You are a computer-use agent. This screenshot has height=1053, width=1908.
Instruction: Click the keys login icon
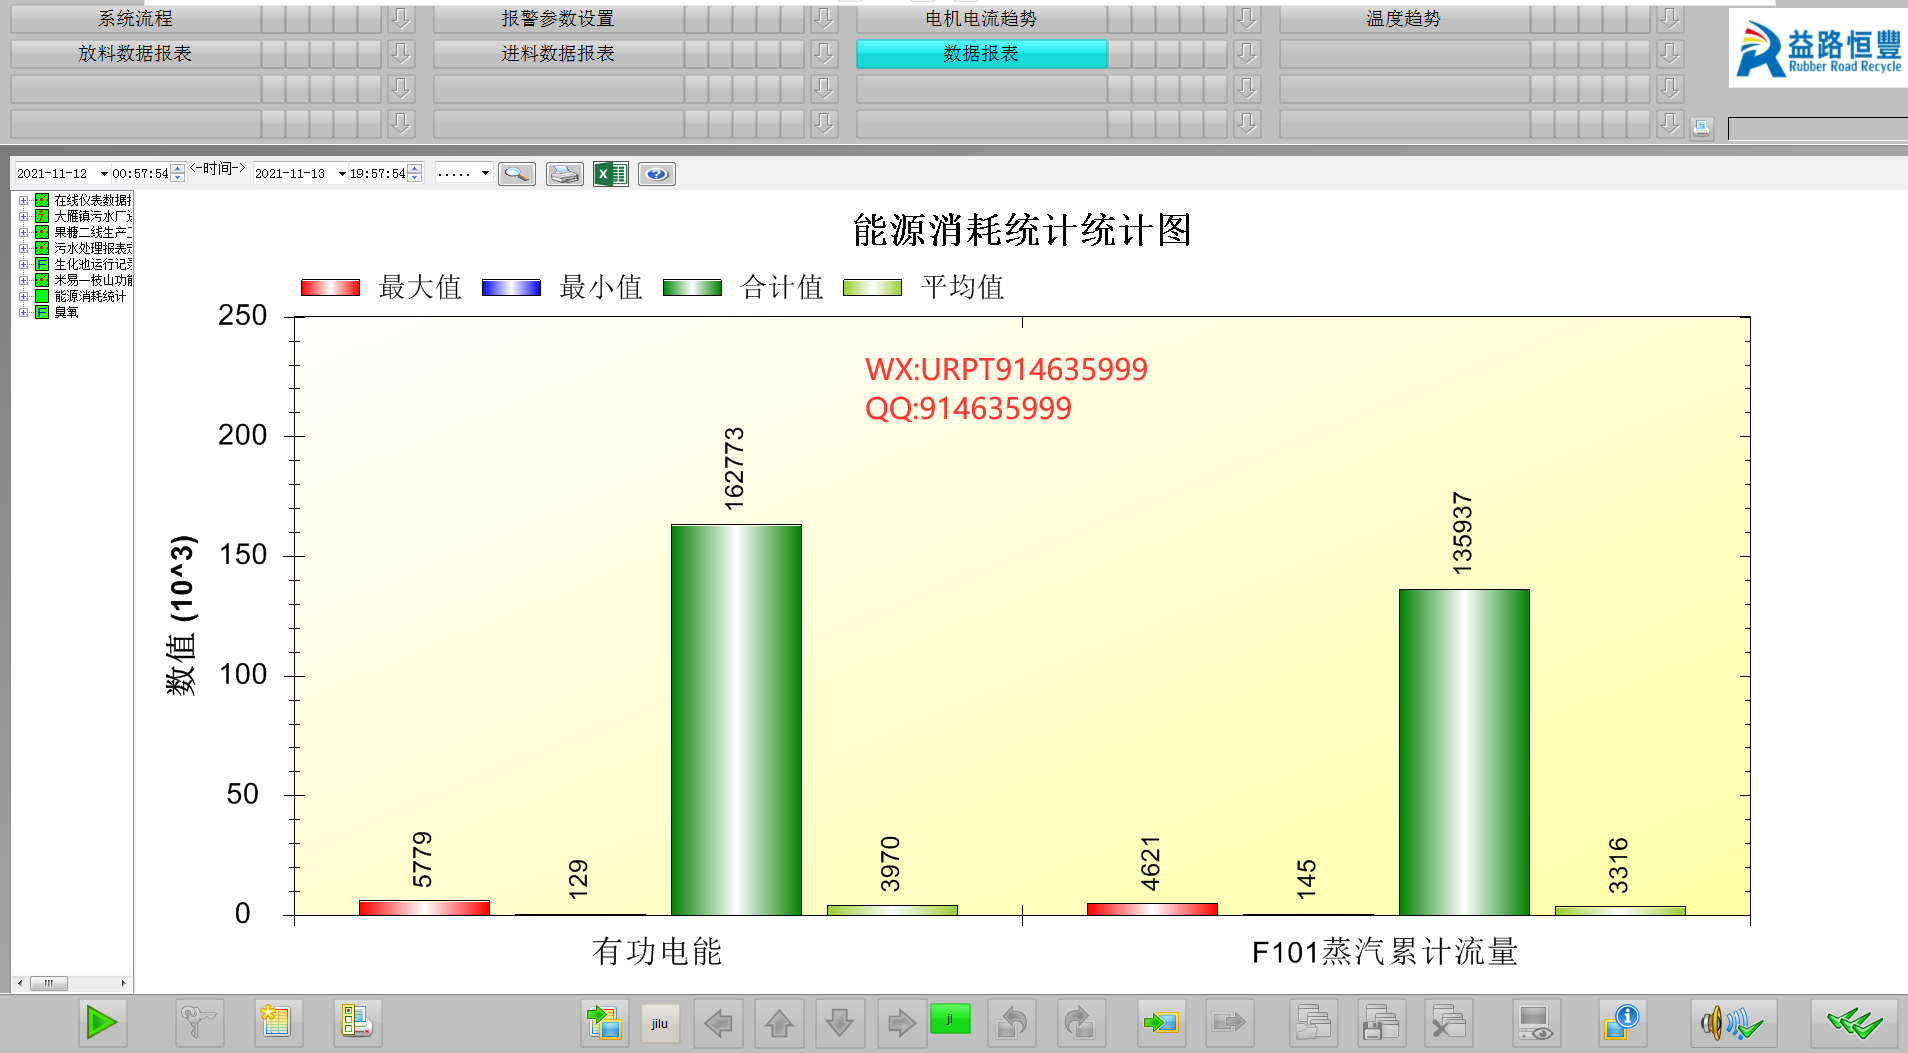(x=199, y=1022)
